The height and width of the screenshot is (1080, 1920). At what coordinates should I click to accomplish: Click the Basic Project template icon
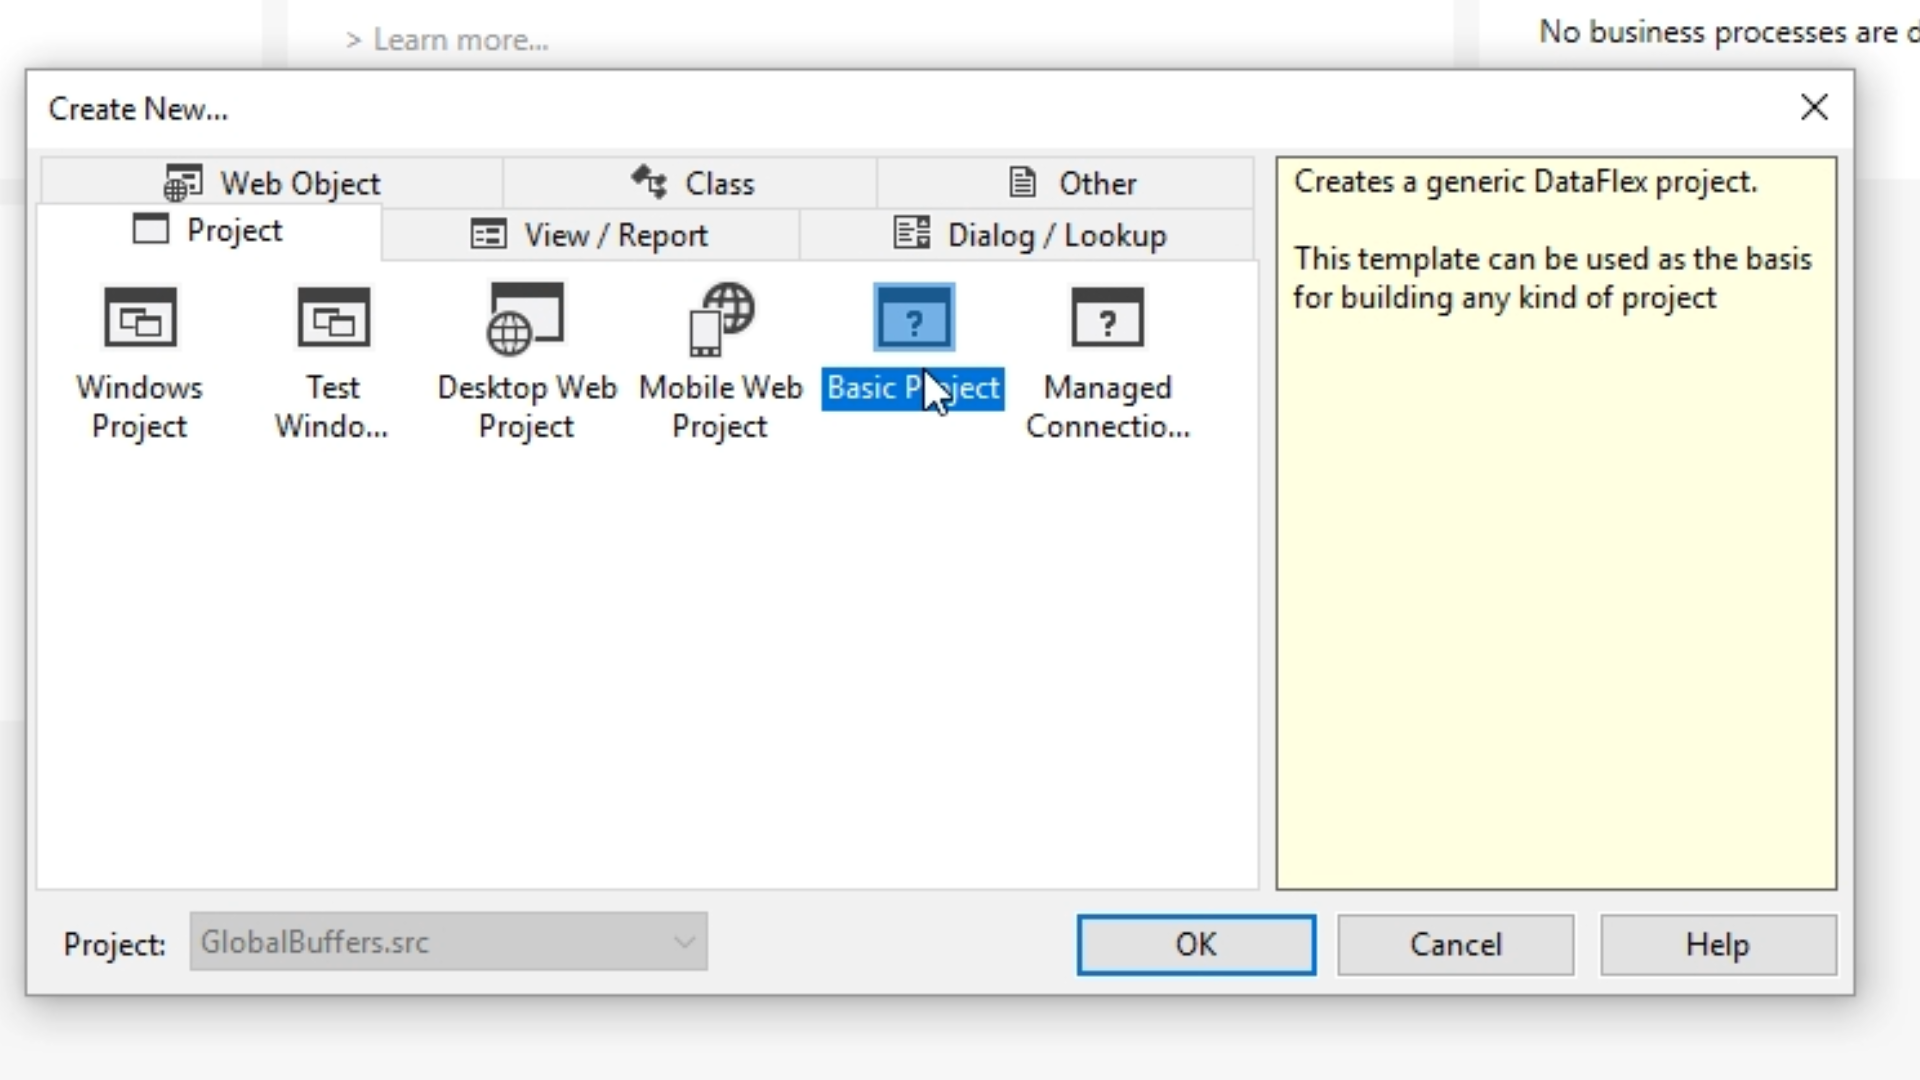pos(913,319)
